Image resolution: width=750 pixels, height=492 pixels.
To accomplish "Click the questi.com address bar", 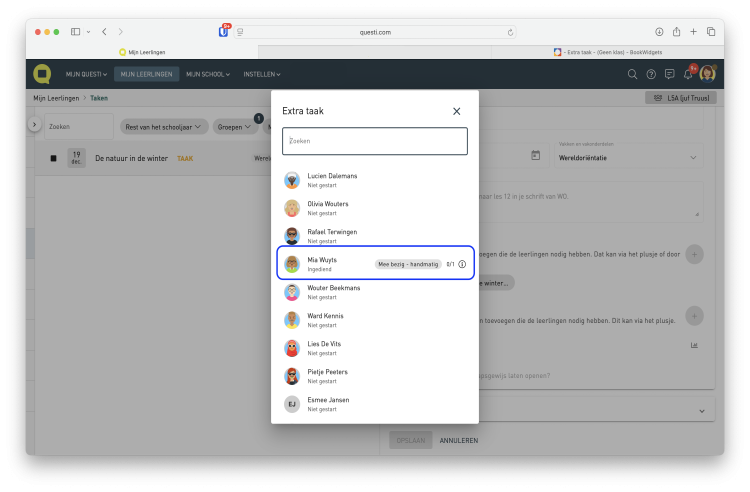I will [x=375, y=32].
